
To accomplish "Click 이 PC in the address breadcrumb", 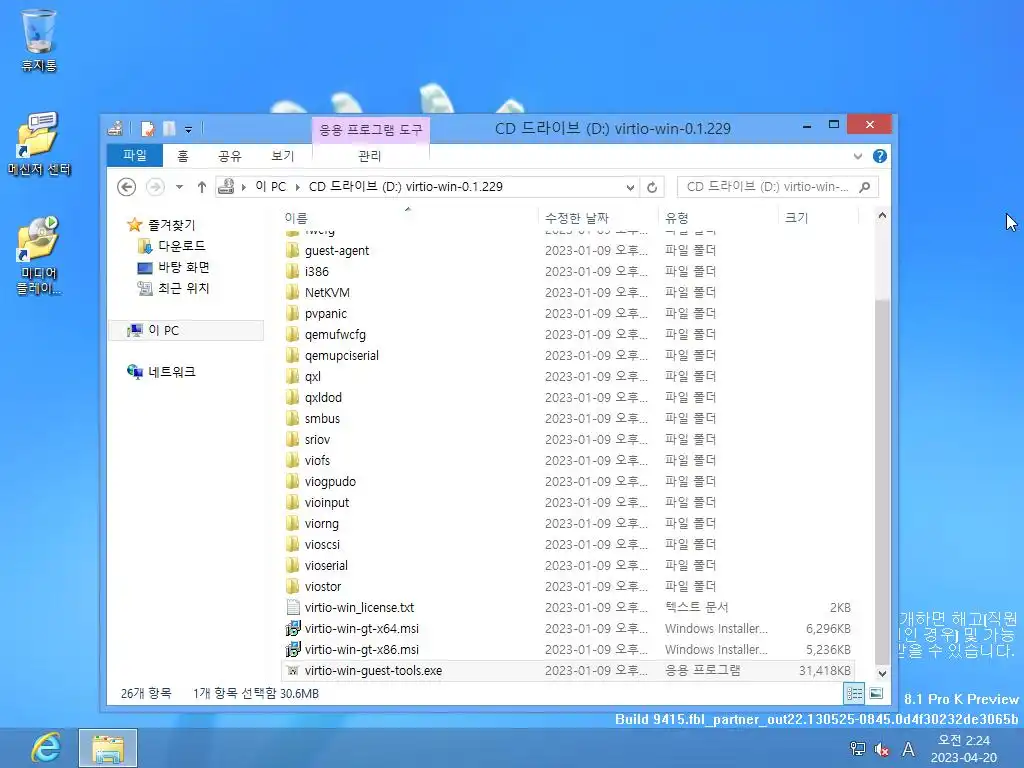I will (270, 187).
